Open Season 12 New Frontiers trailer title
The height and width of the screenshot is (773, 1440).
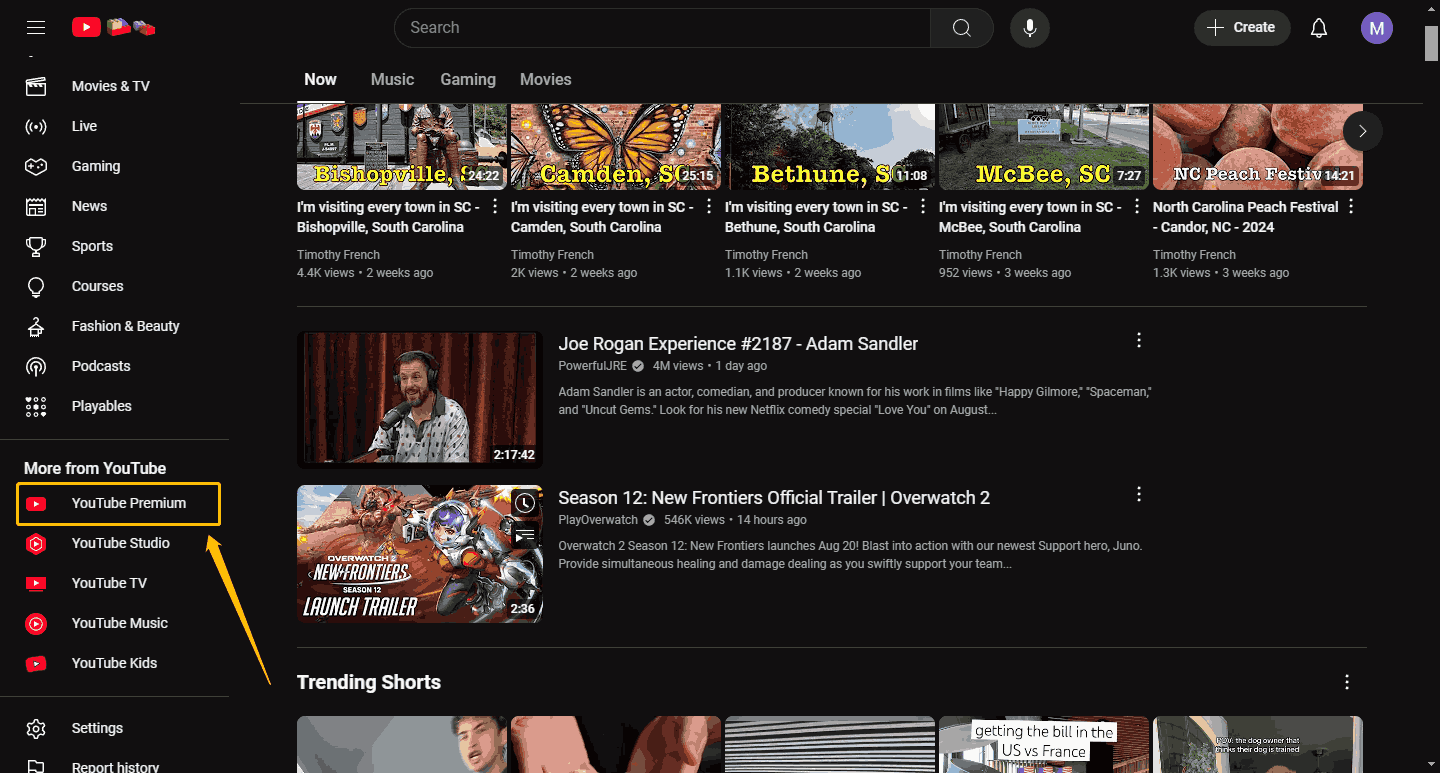tap(774, 498)
